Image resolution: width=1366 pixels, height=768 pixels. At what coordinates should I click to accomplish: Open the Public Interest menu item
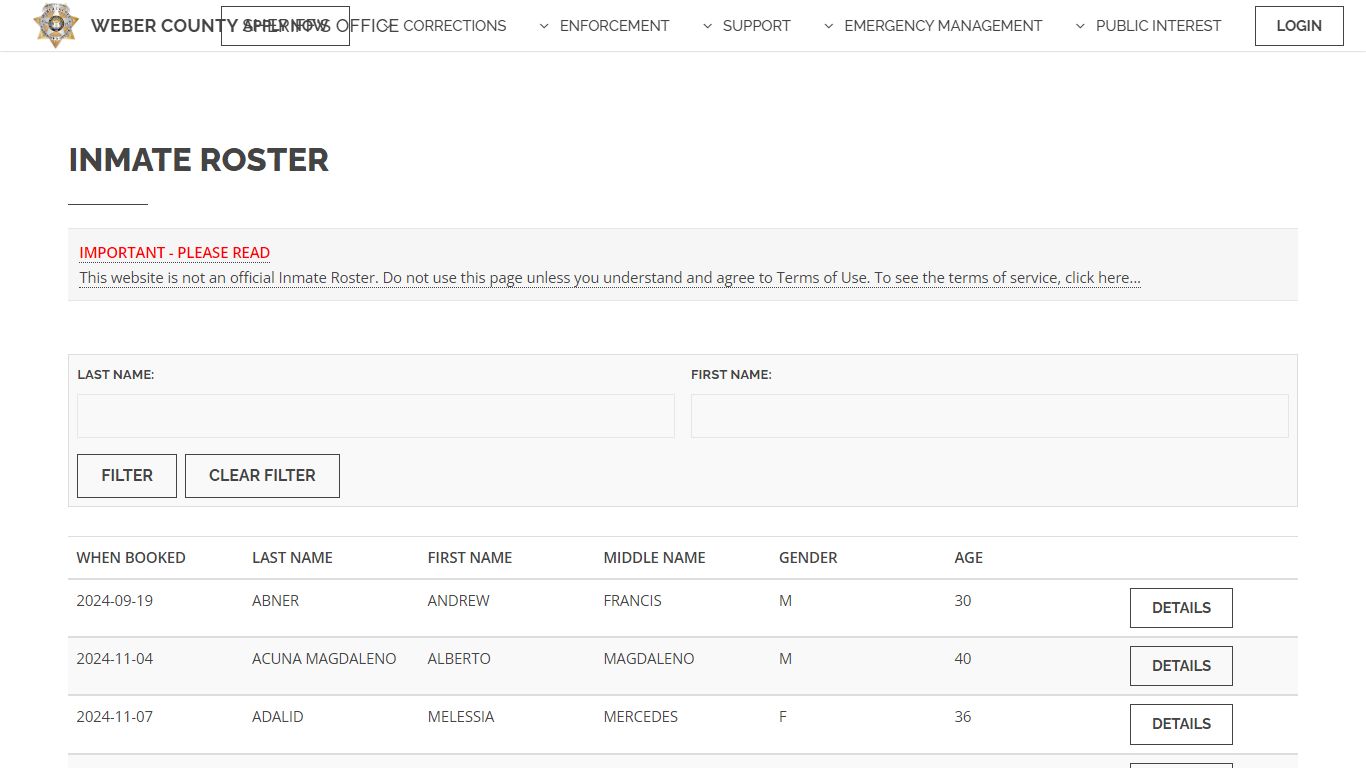pyautogui.click(x=1158, y=26)
